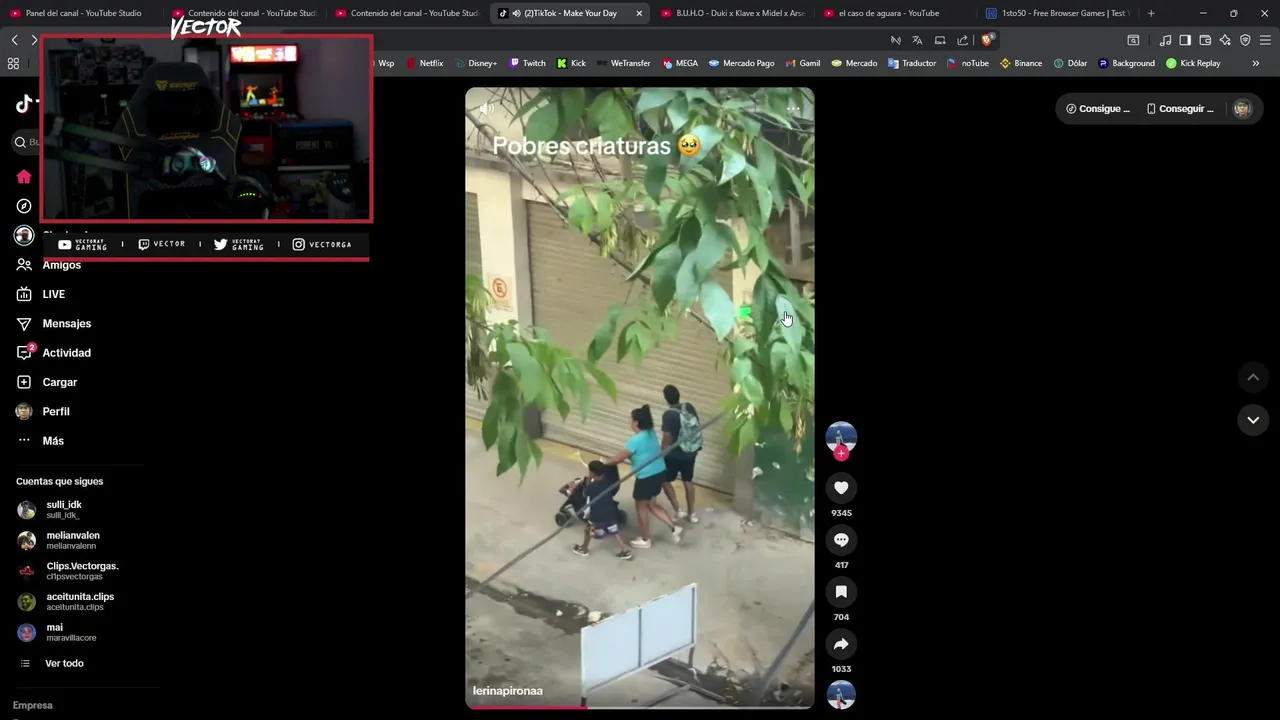Open the Leo AI sparkle icon
The image size is (1280, 720).
pos(1225,40)
